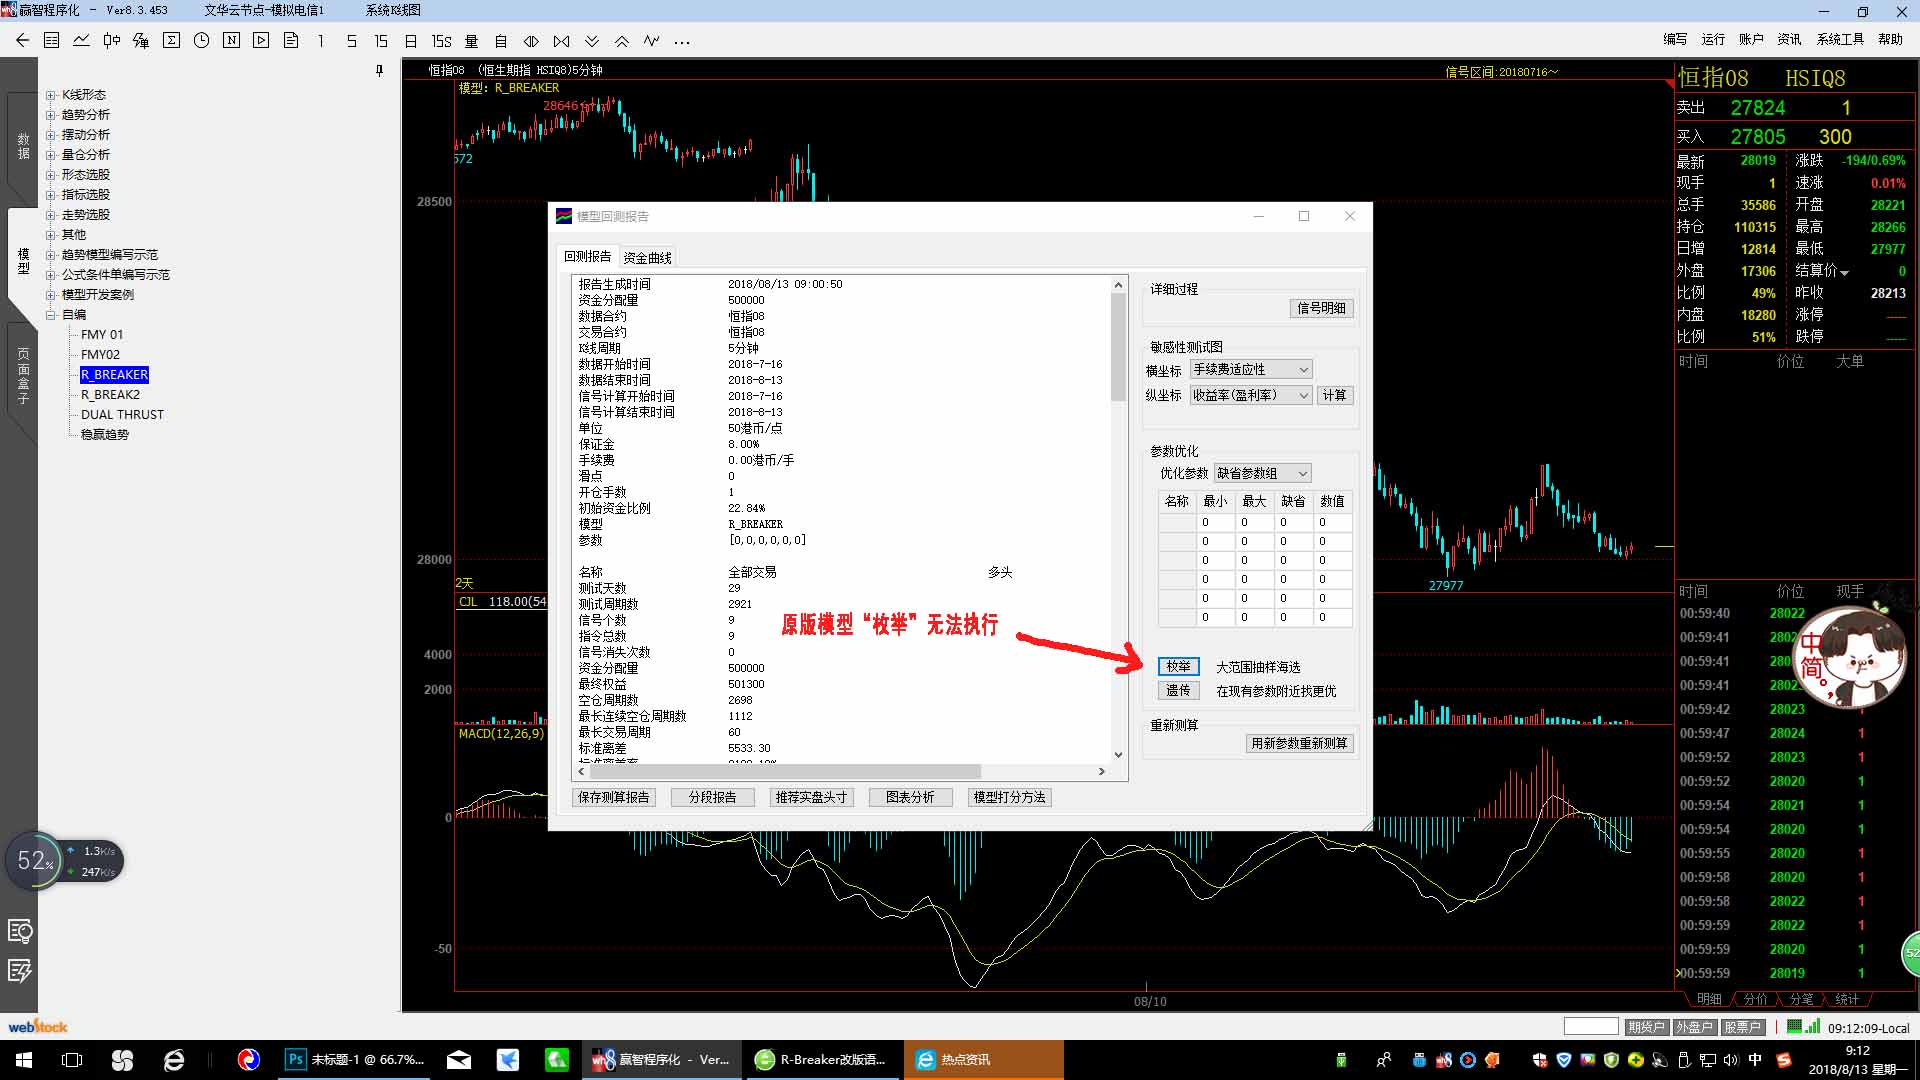
Task: Open the 纵坐标 收益率 dropdown
Action: [x=1303, y=396]
